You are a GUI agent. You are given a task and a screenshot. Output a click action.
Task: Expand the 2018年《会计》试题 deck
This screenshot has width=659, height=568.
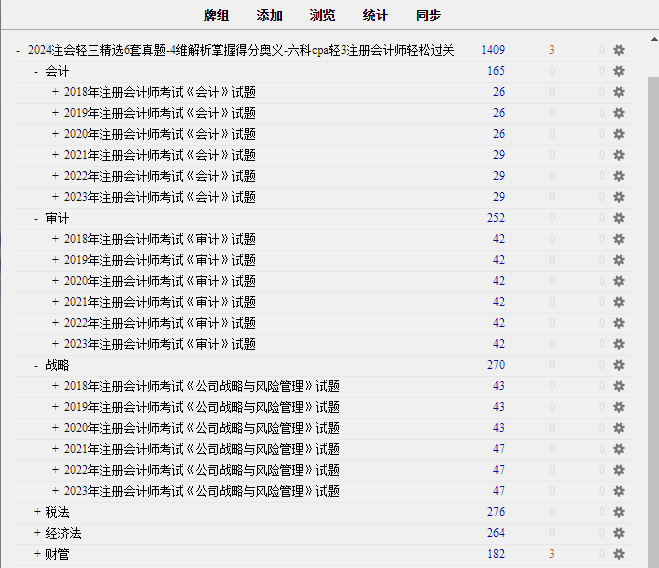(55, 92)
